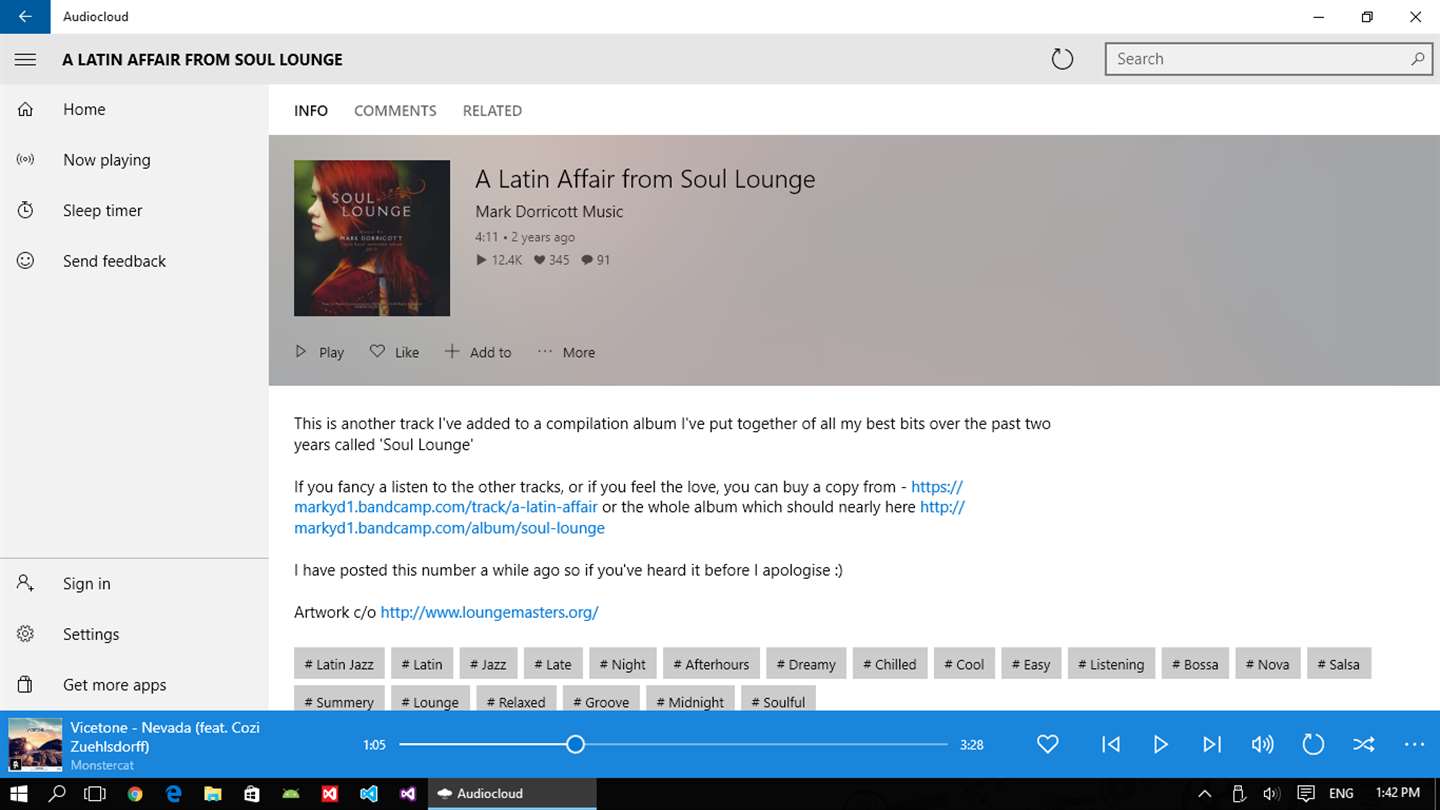
Task: Select the # Salsa tag
Action: coord(1339,664)
